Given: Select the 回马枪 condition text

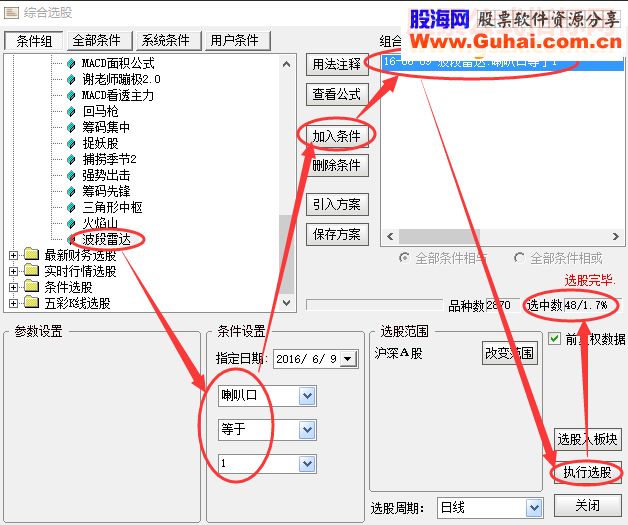Looking at the screenshot, I should pyautogui.click(x=101, y=111).
